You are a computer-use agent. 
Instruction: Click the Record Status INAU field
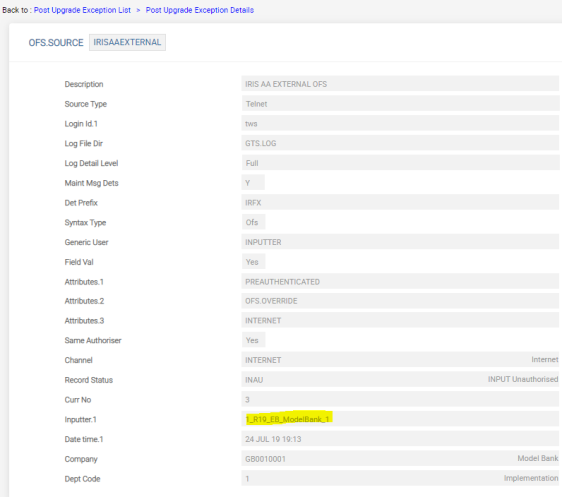[x=400, y=379]
